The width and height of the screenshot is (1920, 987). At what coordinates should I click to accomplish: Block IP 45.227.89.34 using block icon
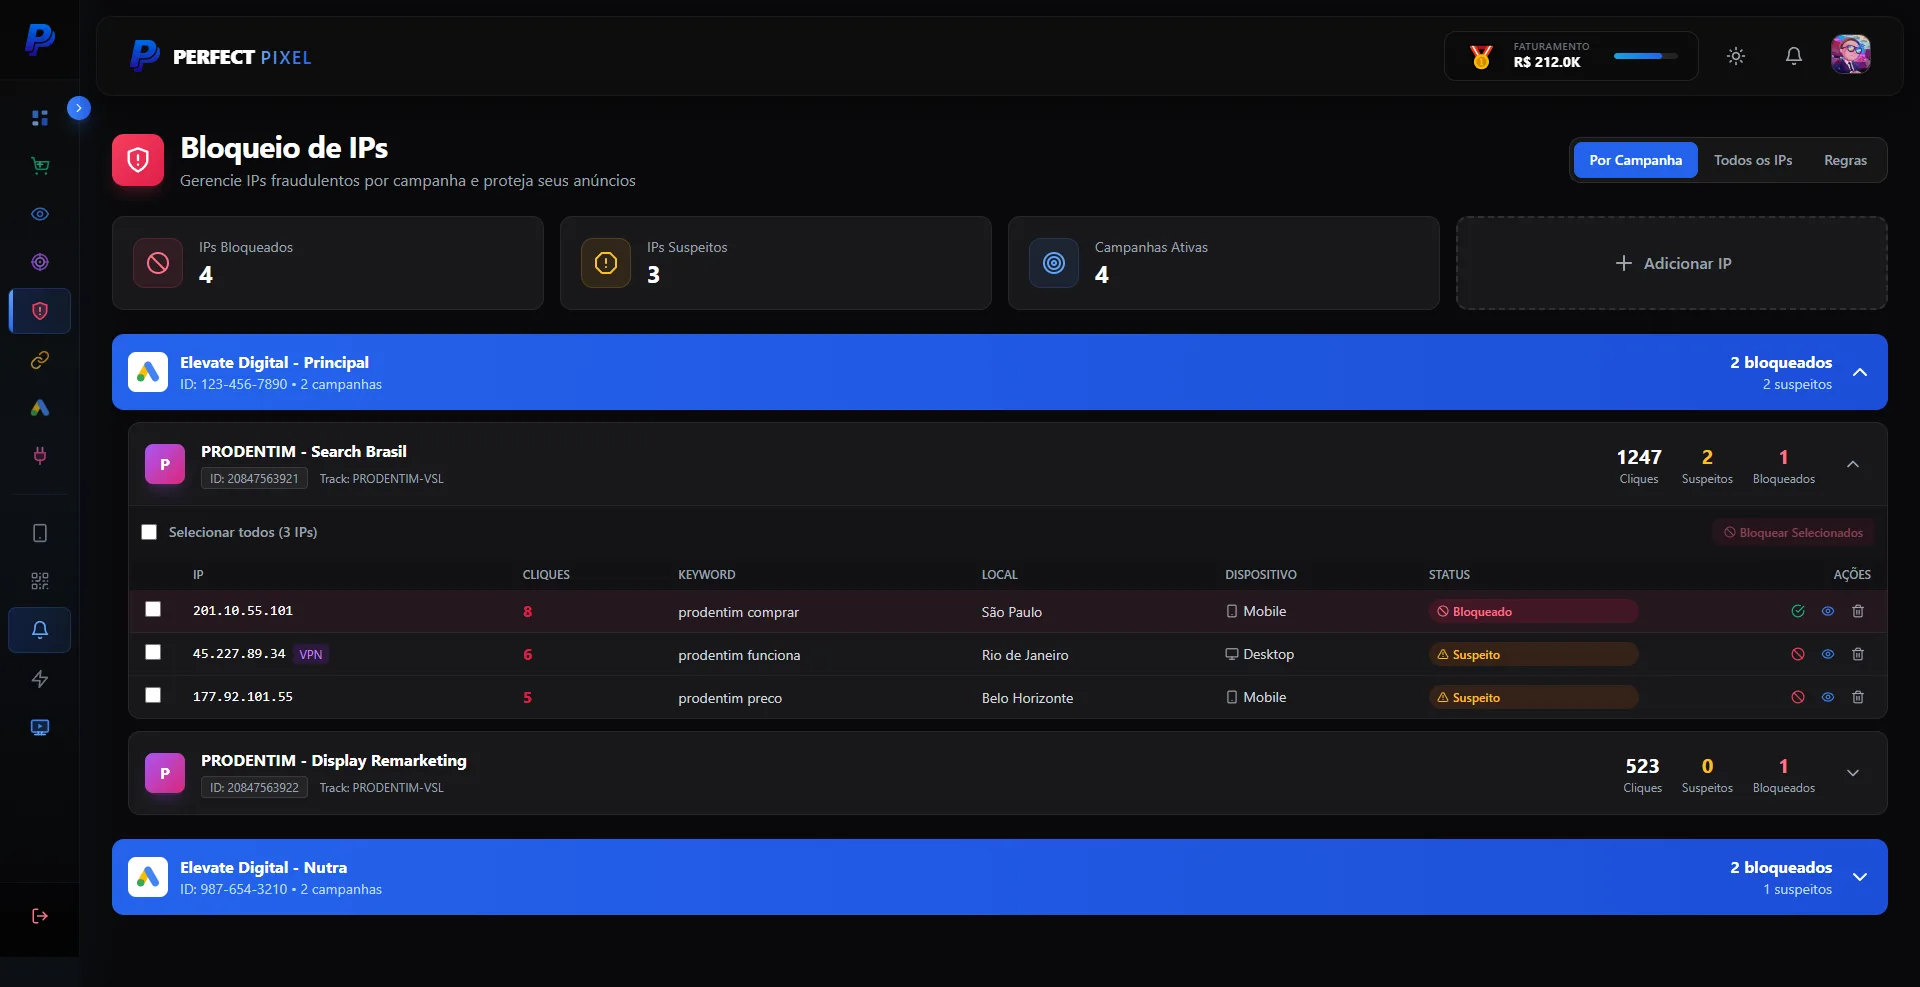tap(1798, 654)
